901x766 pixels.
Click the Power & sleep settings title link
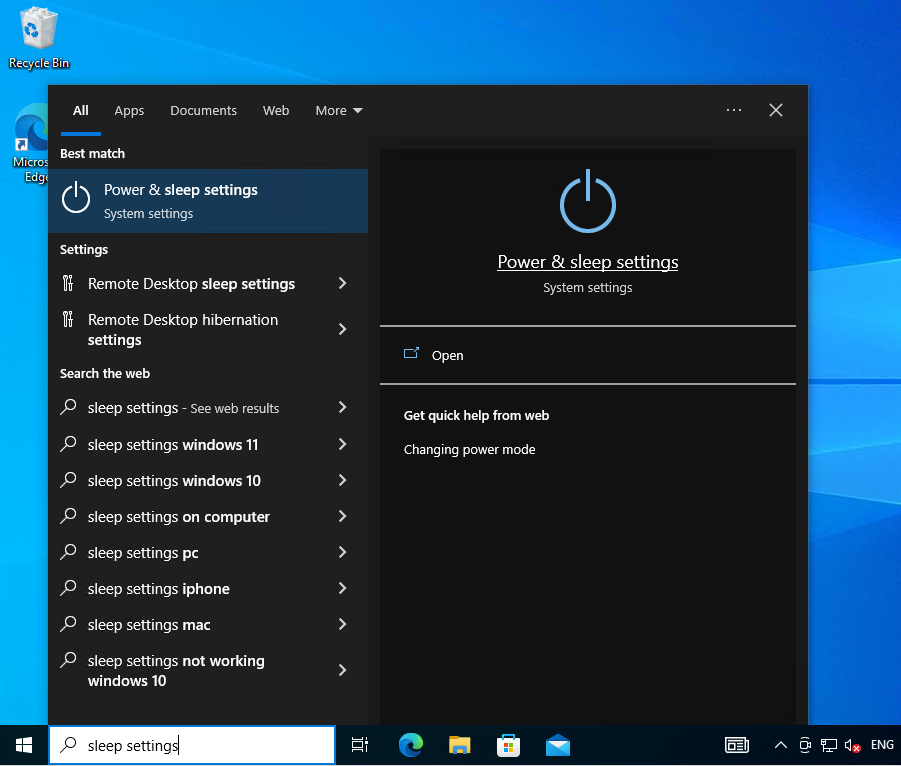[588, 262]
